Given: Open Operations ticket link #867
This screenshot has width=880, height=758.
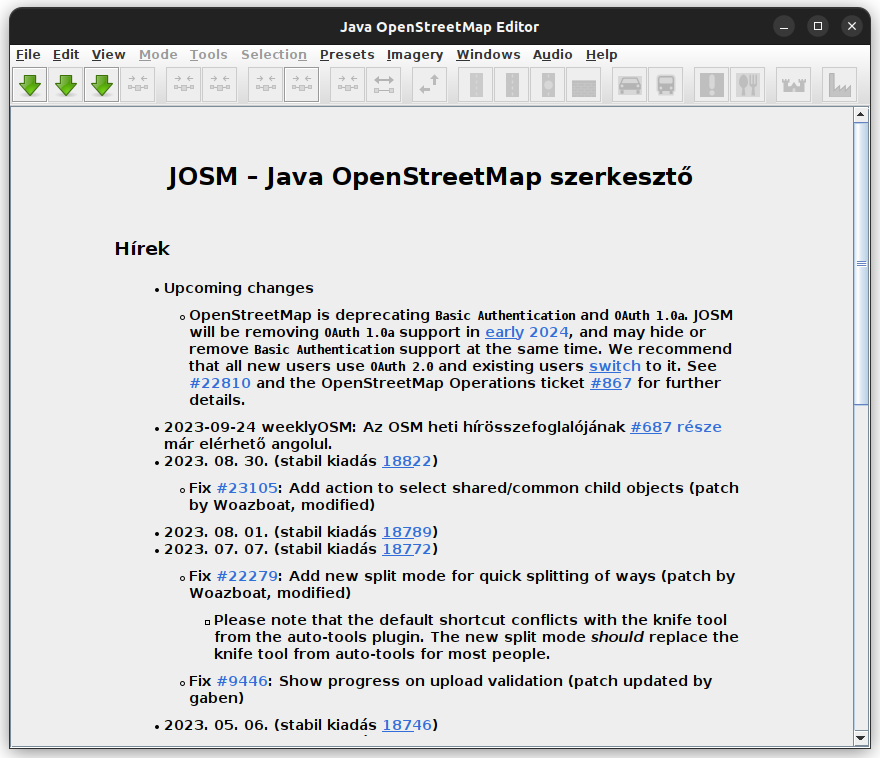Looking at the screenshot, I should (x=611, y=383).
